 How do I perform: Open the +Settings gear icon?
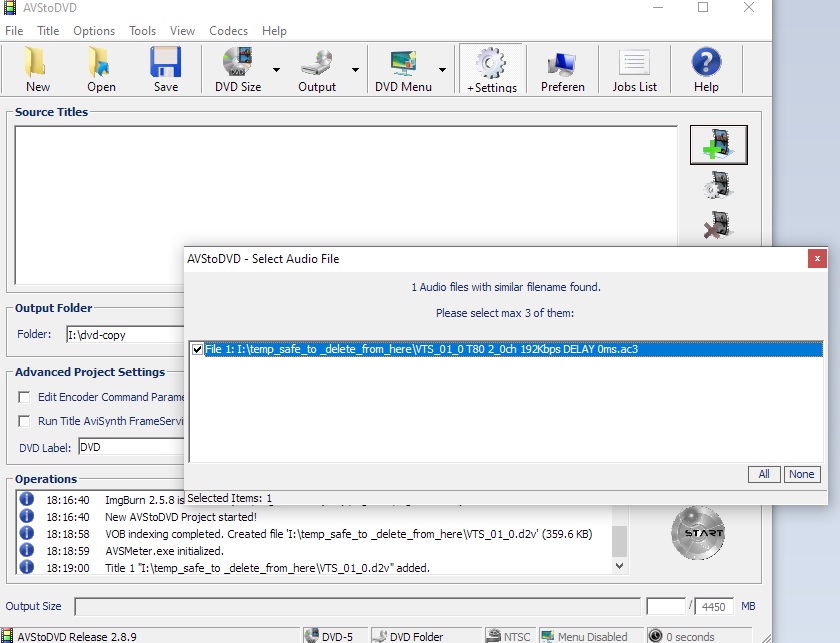point(491,69)
